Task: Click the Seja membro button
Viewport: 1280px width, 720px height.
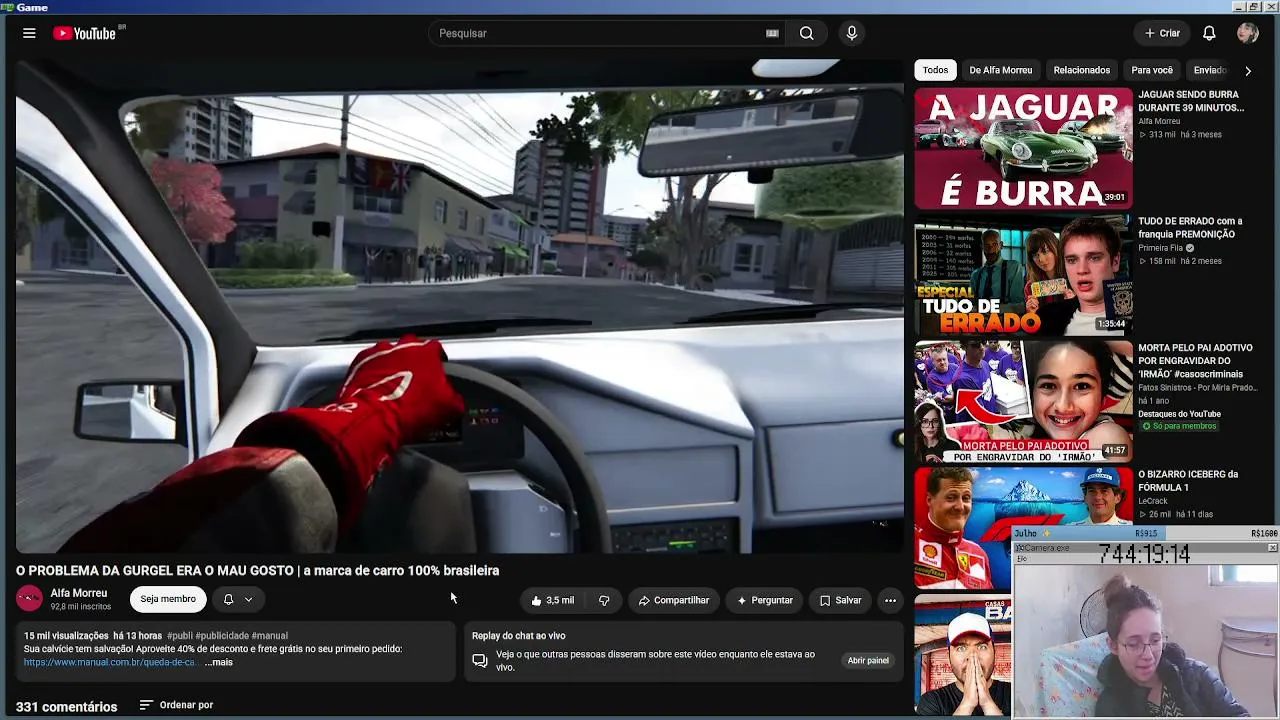Action: click(x=168, y=599)
